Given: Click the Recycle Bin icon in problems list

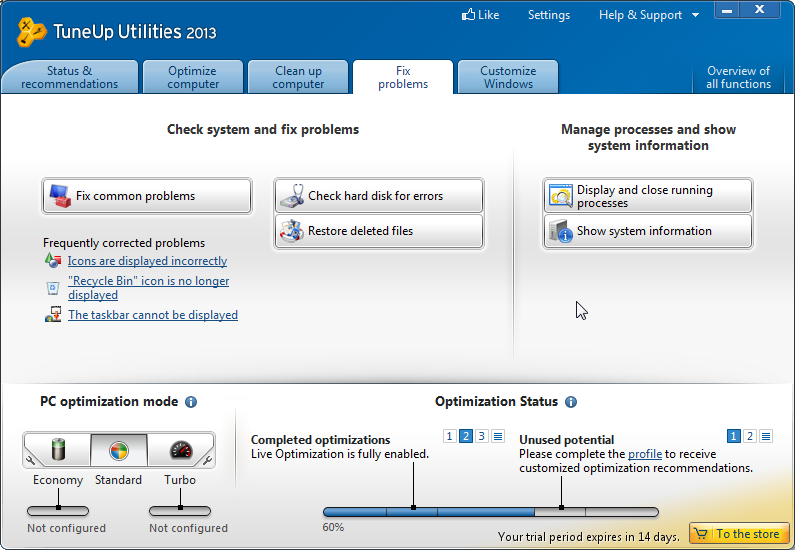Looking at the screenshot, I should click(x=53, y=288).
